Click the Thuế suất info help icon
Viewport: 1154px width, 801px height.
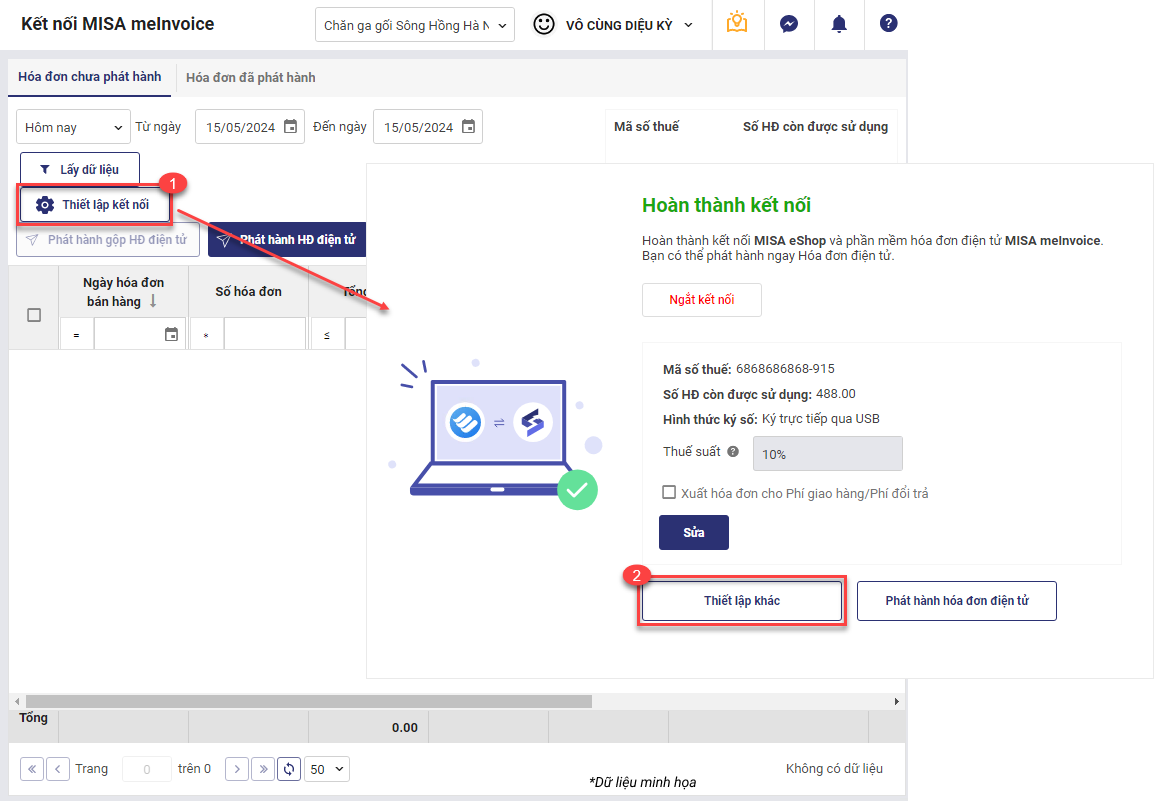[x=733, y=452]
